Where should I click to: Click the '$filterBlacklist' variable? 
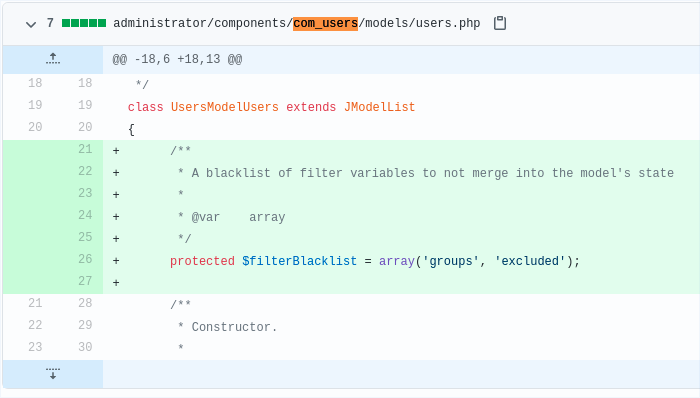click(300, 261)
